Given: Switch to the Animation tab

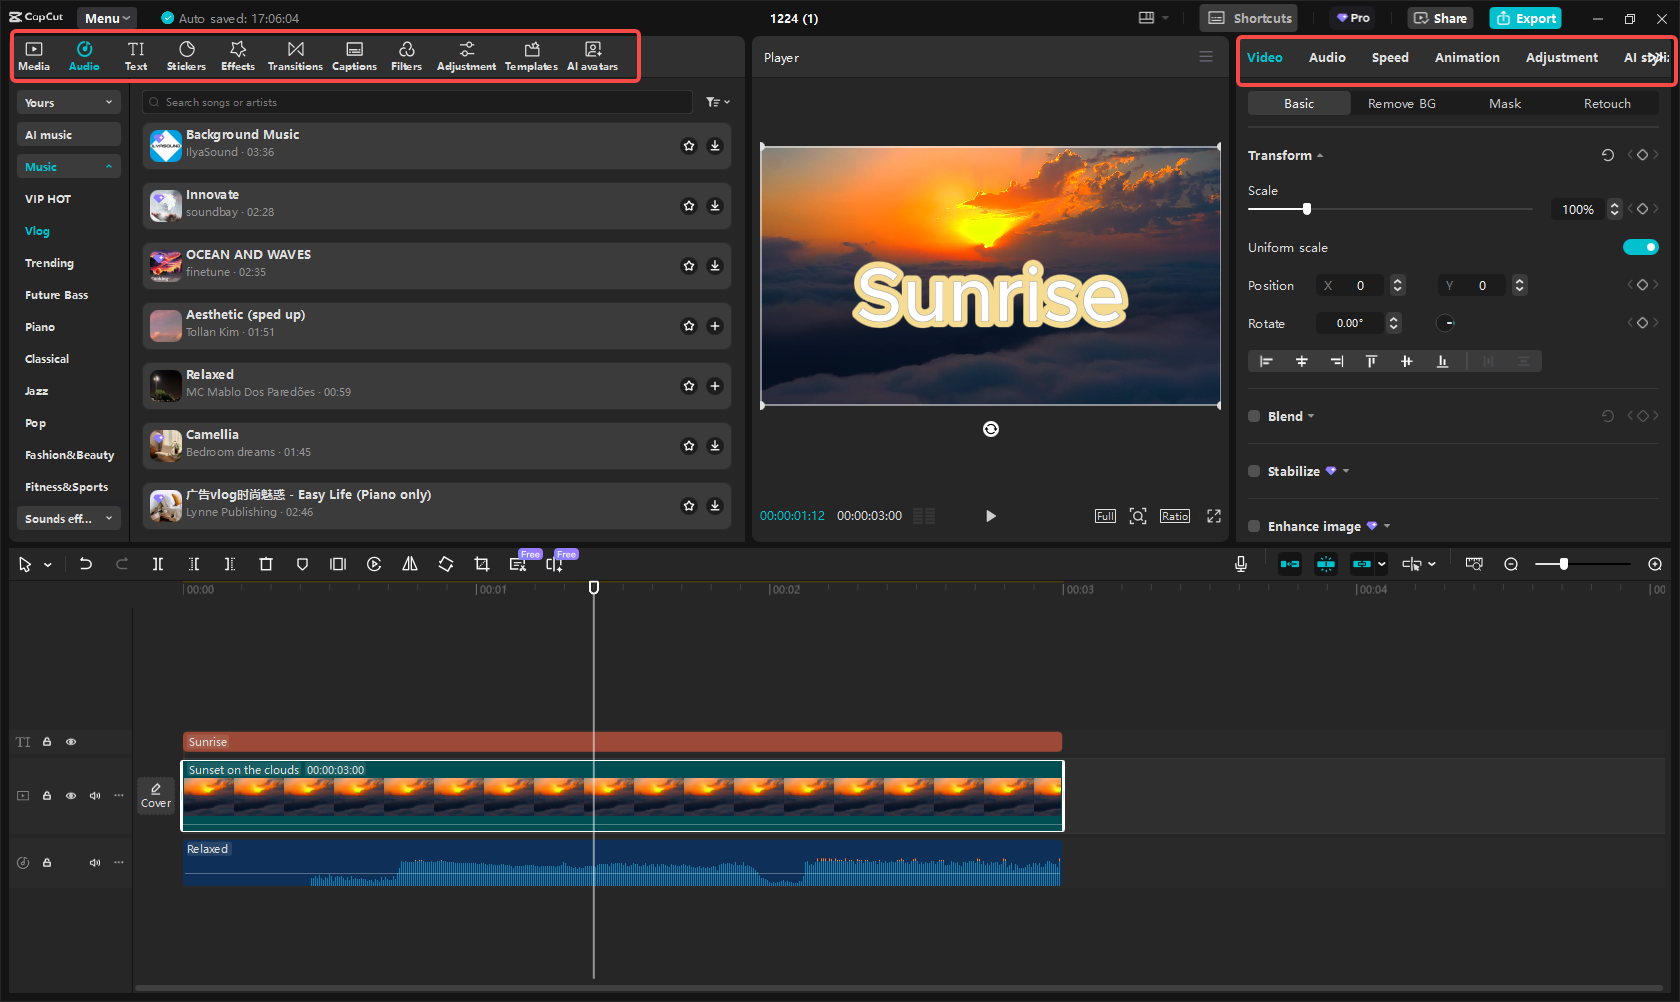Looking at the screenshot, I should 1466,58.
